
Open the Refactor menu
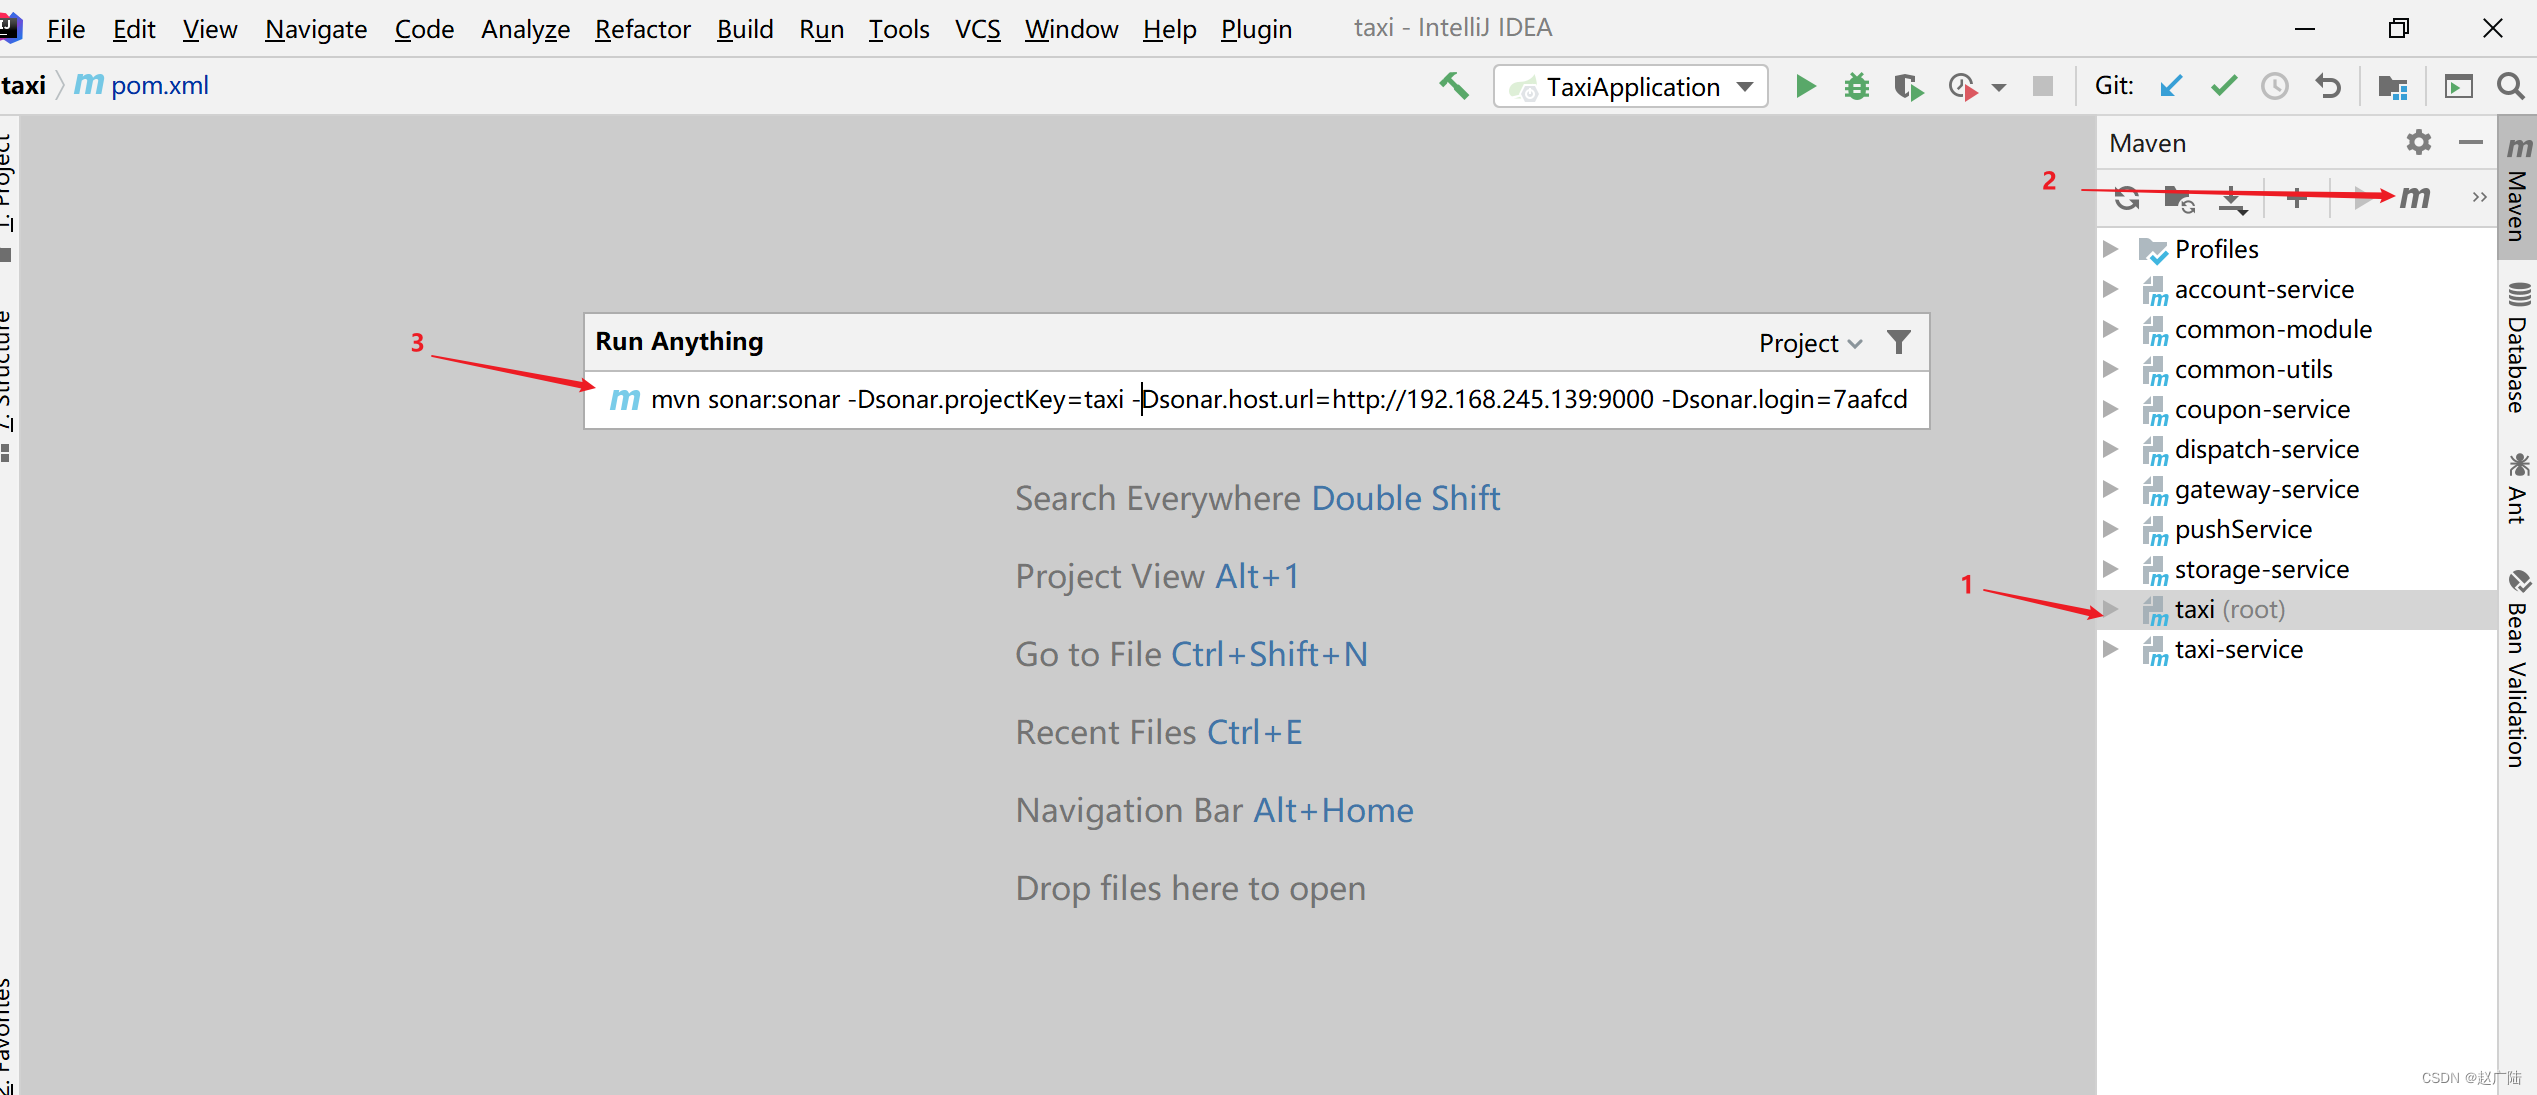(x=642, y=29)
